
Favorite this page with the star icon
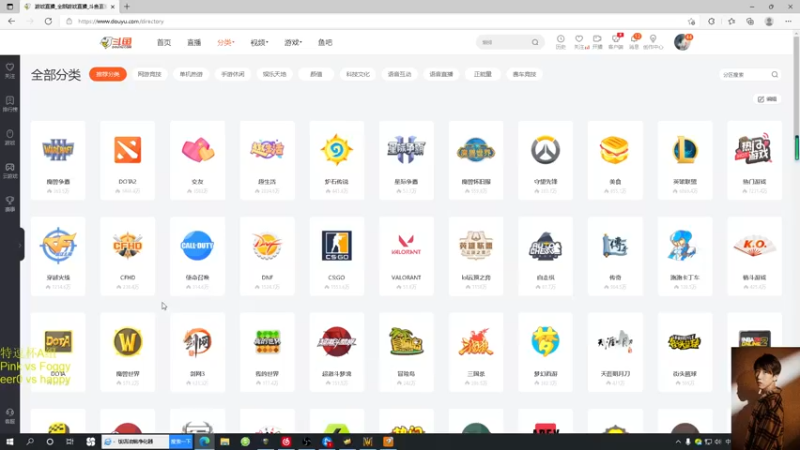point(691,21)
